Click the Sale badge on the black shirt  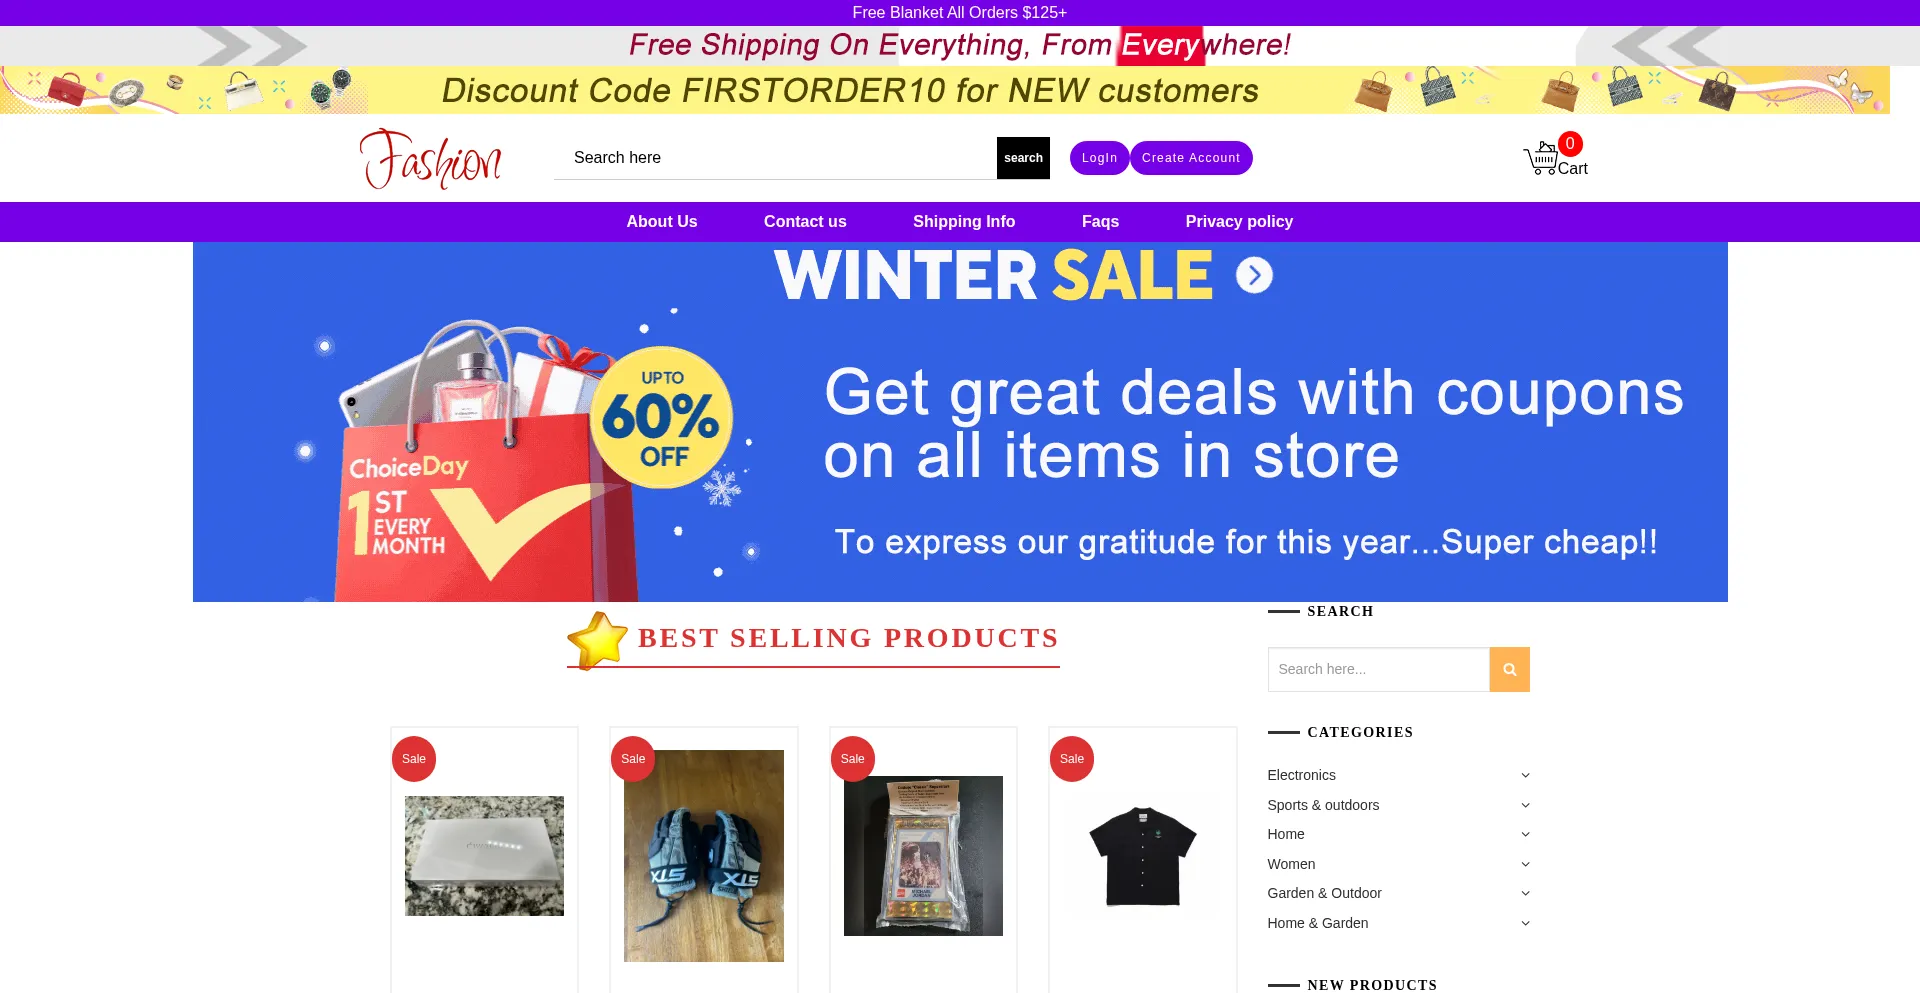coord(1072,759)
